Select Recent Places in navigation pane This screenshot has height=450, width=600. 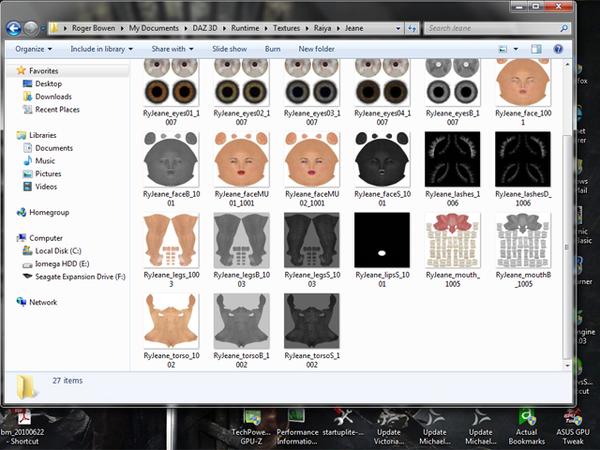57,109
